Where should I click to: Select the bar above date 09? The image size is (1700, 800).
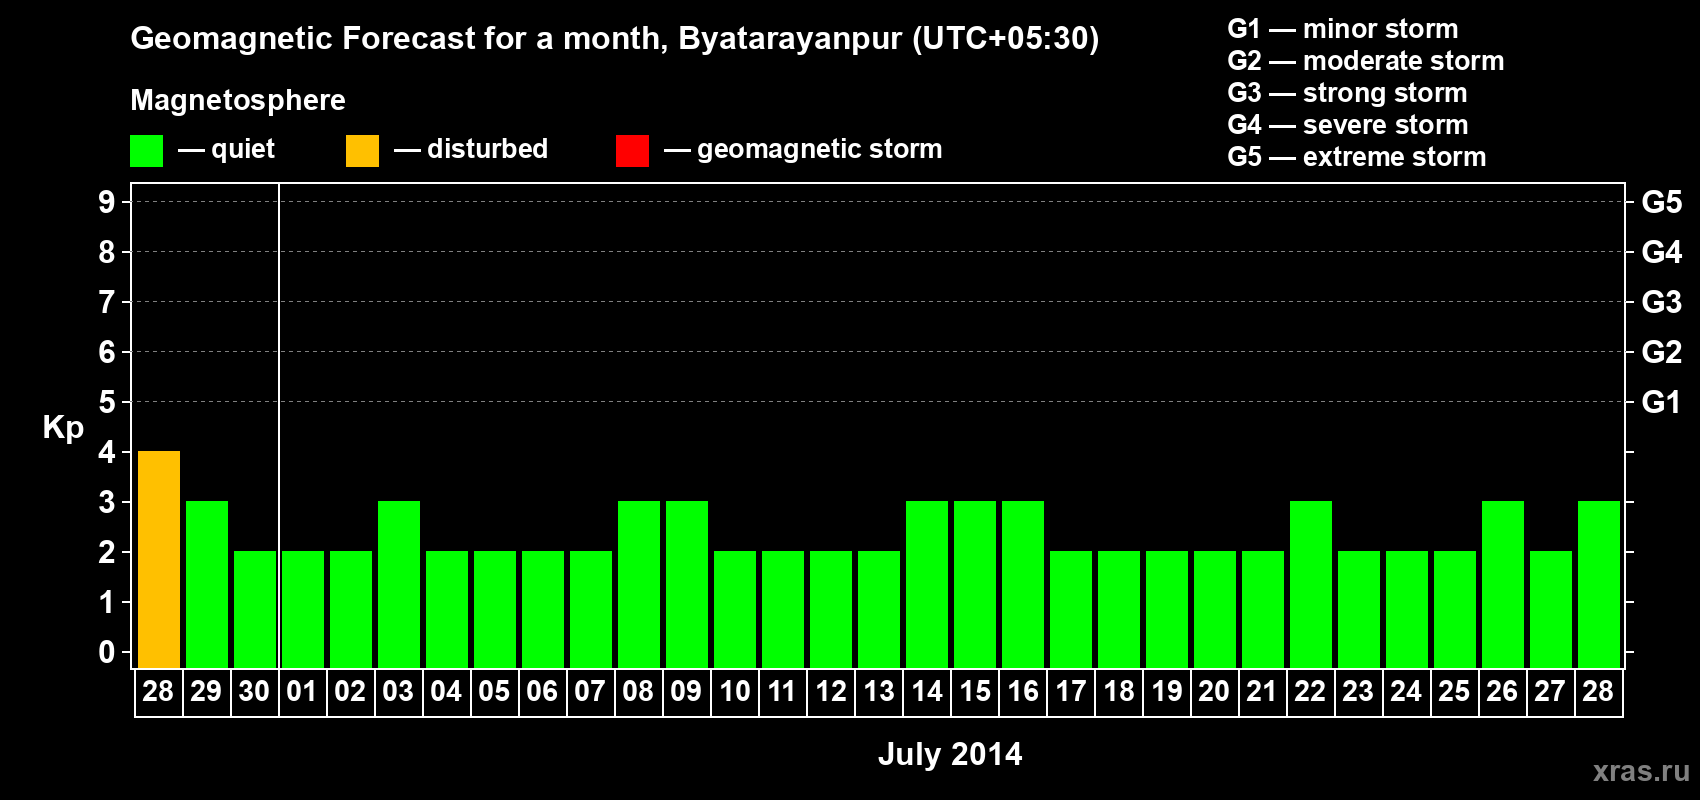tap(687, 584)
